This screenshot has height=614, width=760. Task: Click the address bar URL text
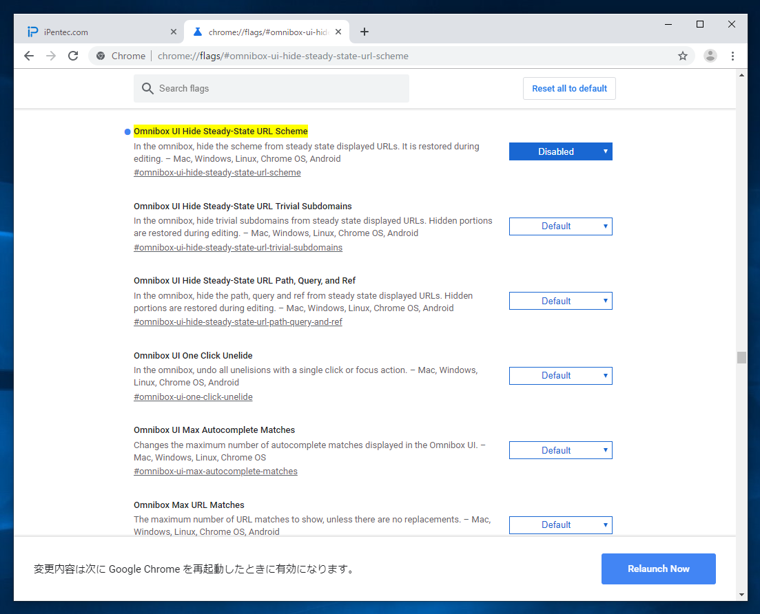coord(283,56)
